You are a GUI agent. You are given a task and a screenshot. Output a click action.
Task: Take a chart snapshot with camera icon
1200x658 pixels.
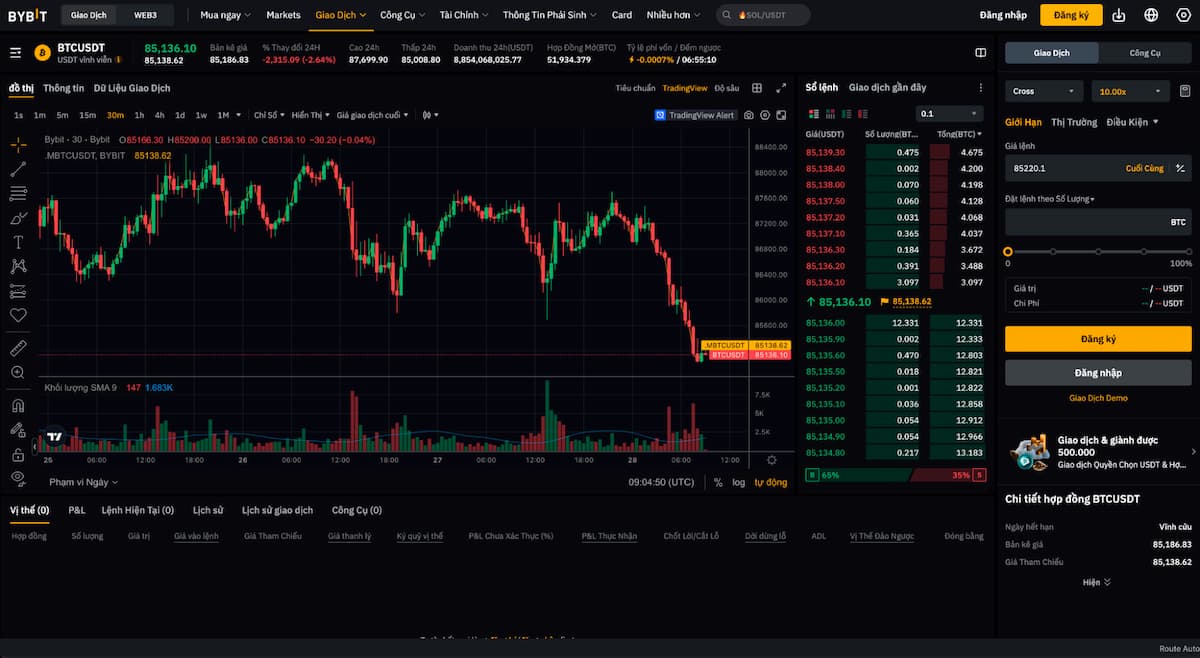[765, 115]
